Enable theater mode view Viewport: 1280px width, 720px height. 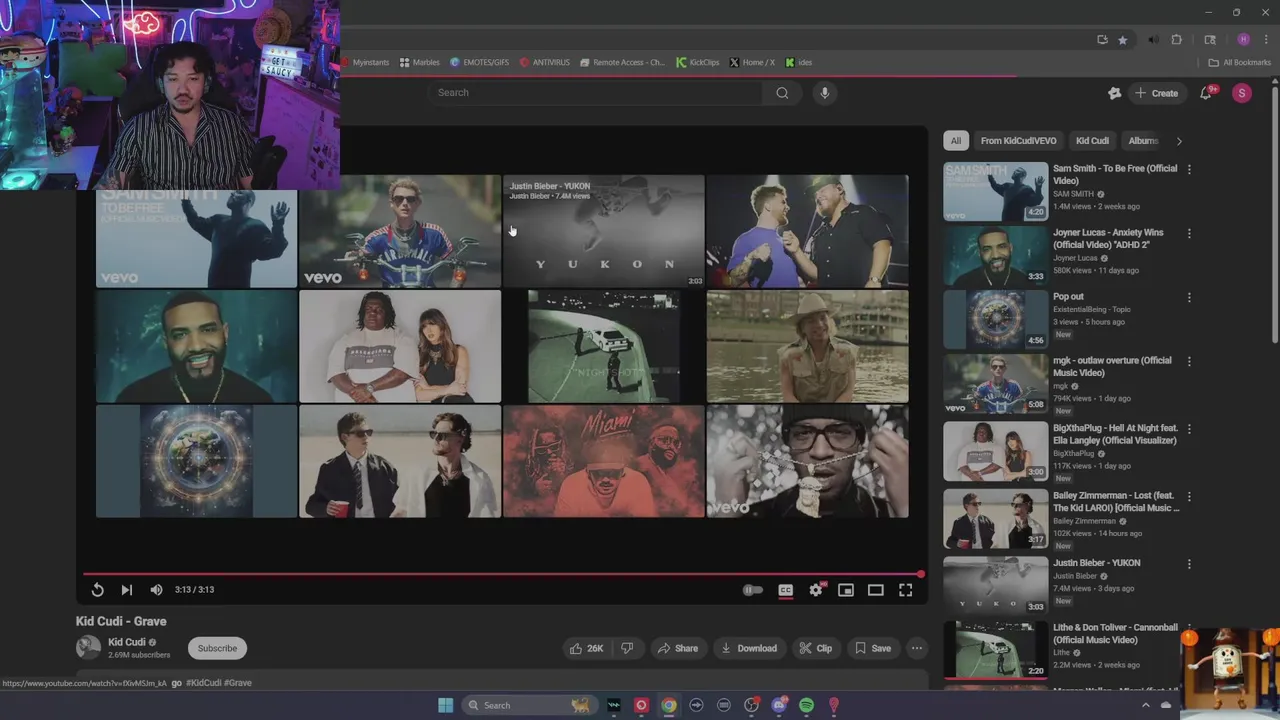click(876, 590)
